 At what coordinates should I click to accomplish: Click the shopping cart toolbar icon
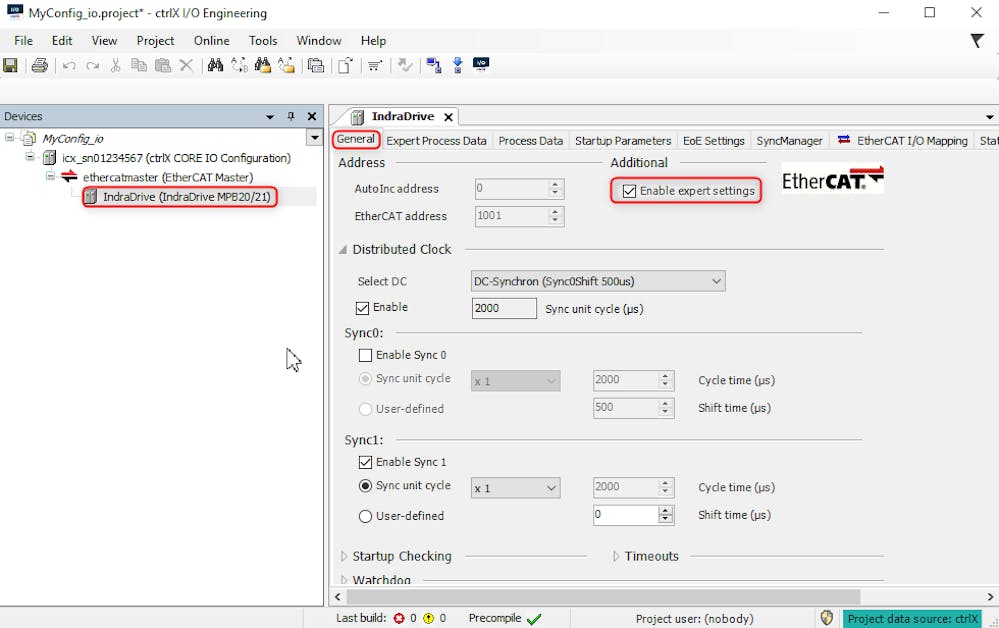tap(375, 65)
